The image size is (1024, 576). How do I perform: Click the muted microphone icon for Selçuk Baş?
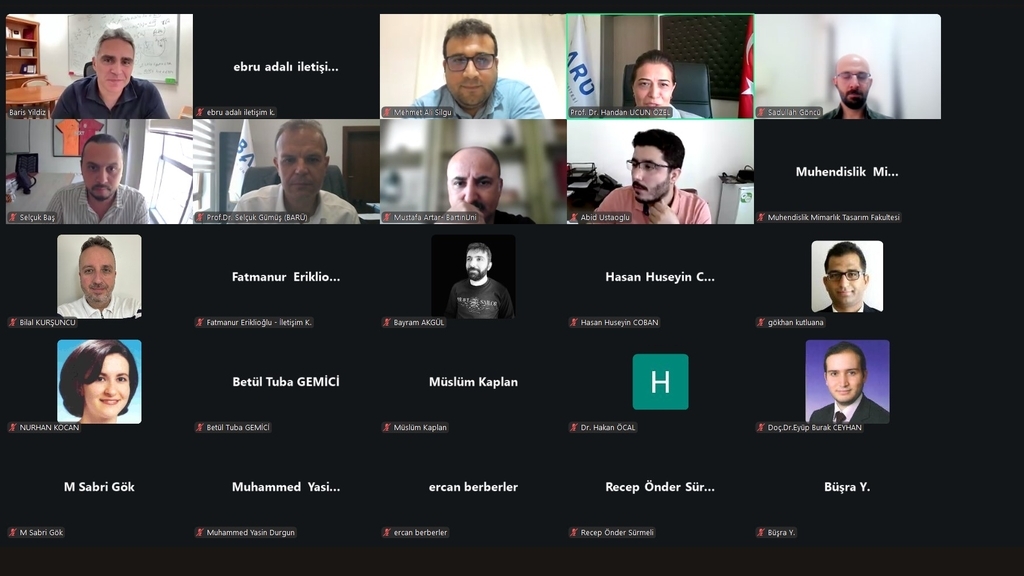point(12,217)
